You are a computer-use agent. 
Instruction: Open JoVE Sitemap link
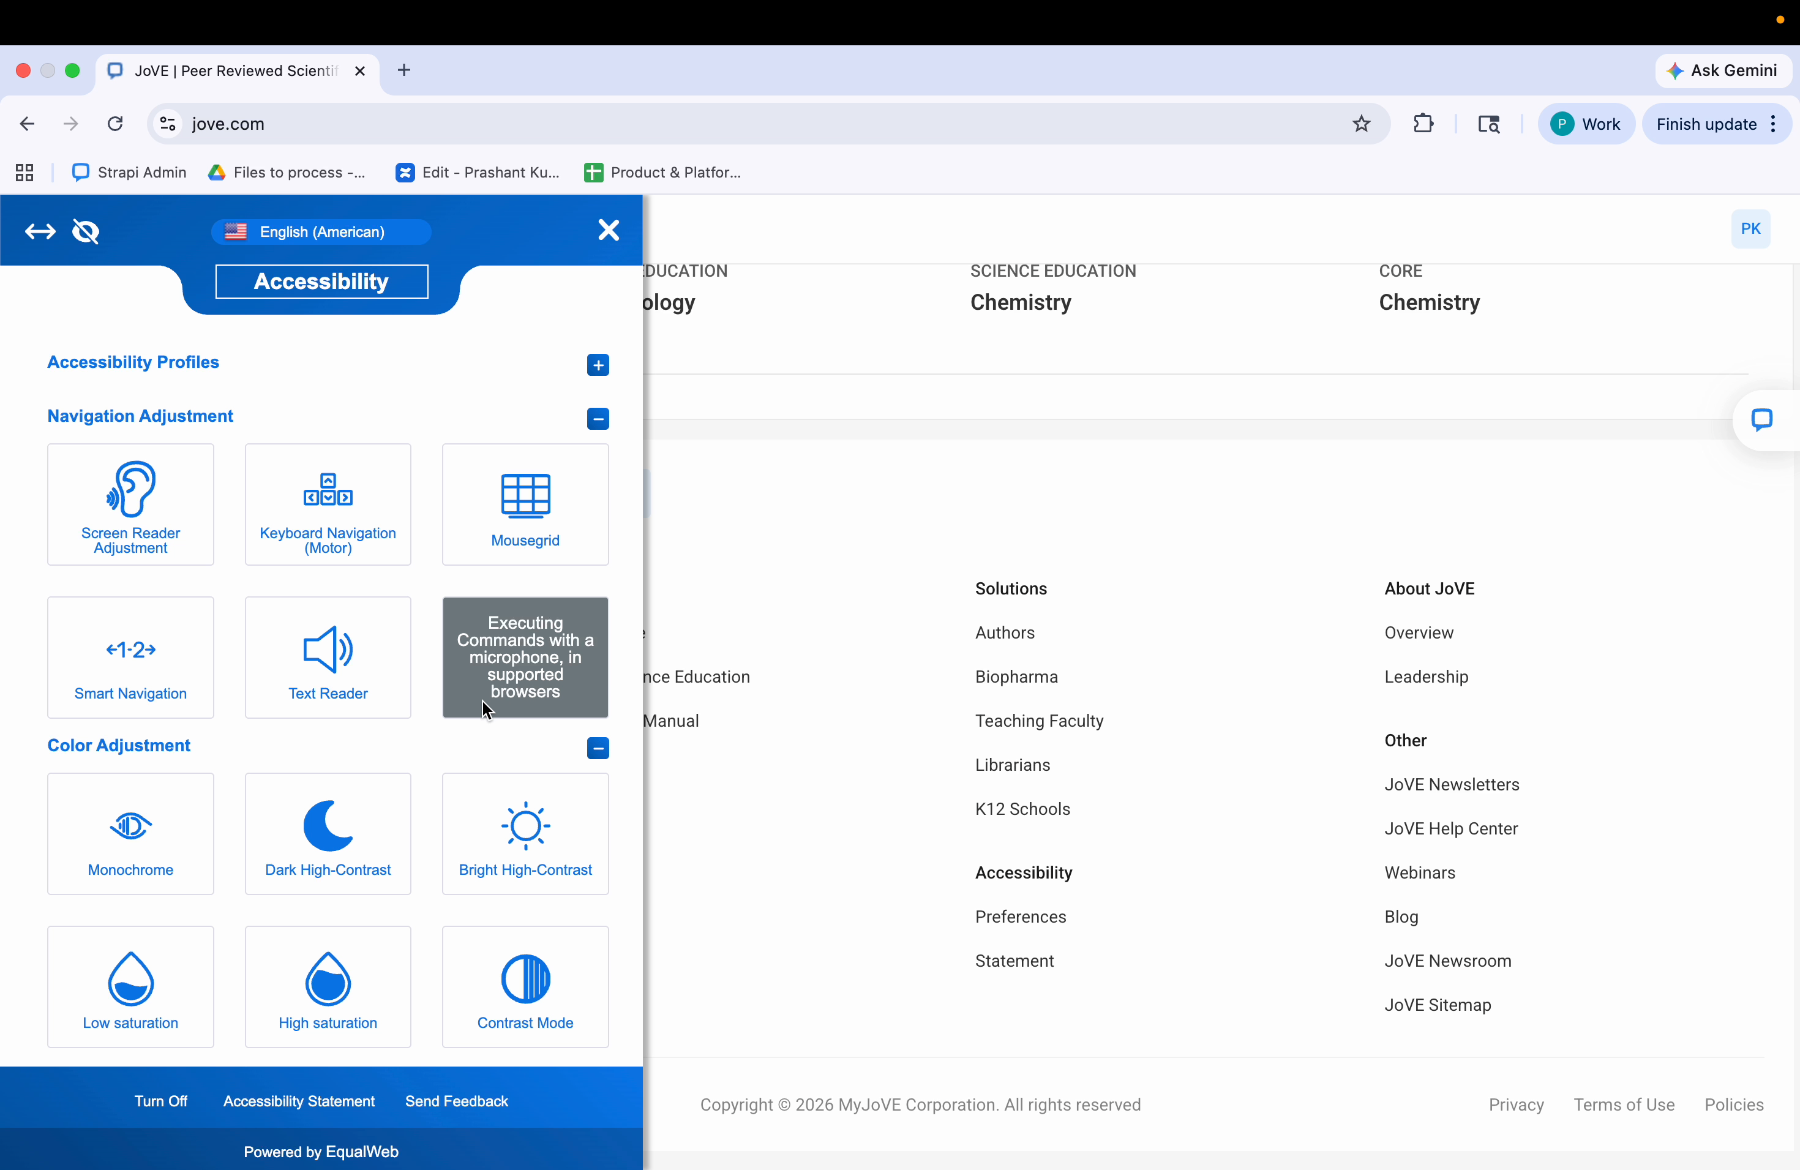1438,1005
